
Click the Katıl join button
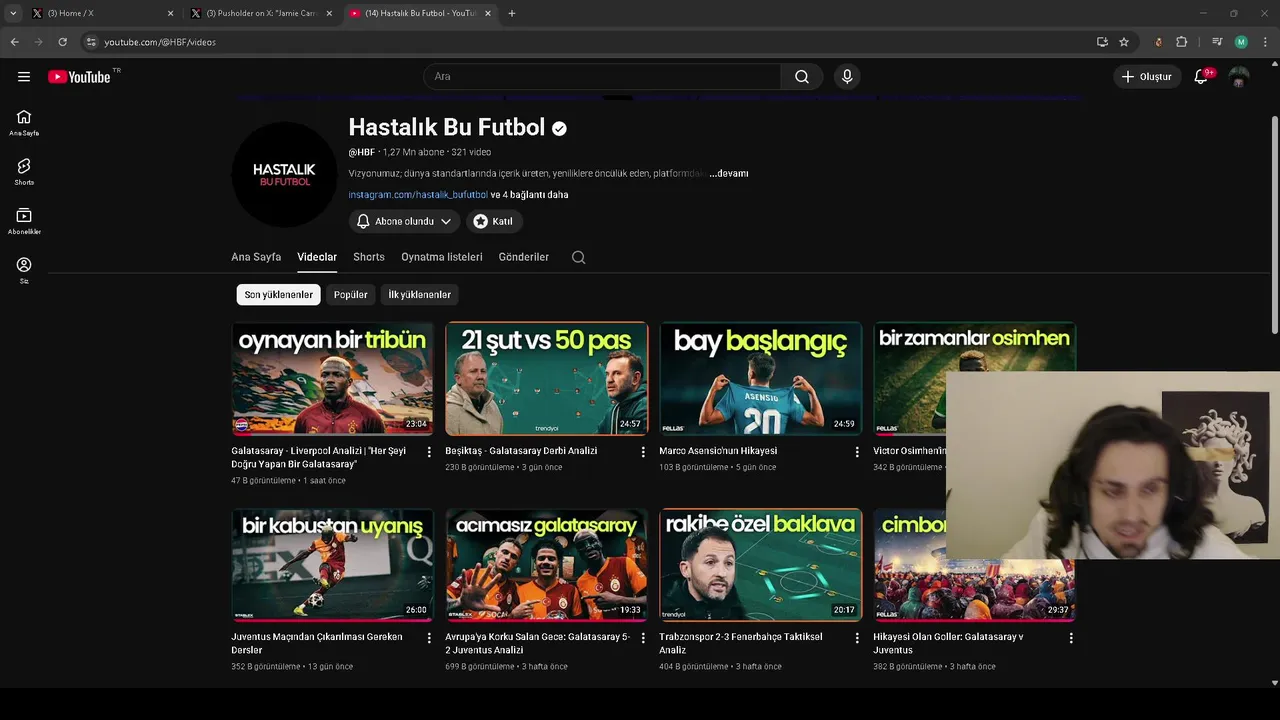click(493, 221)
